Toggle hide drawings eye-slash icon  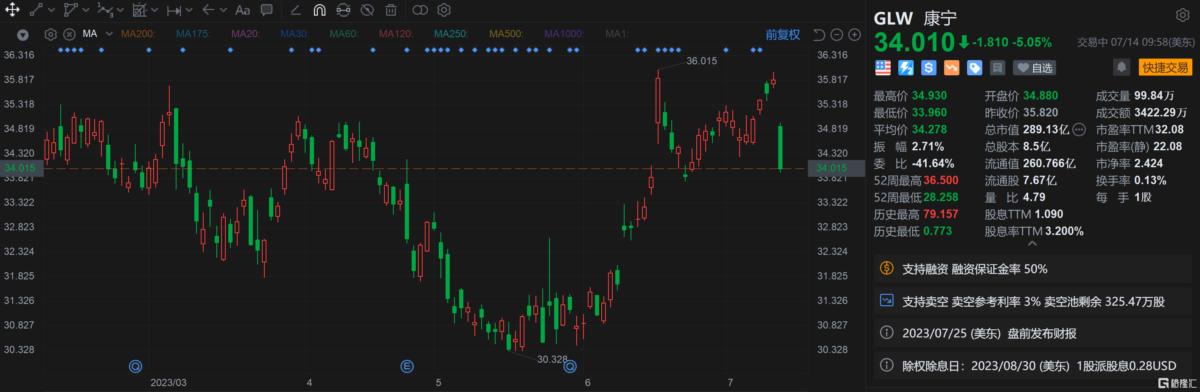pos(366,11)
